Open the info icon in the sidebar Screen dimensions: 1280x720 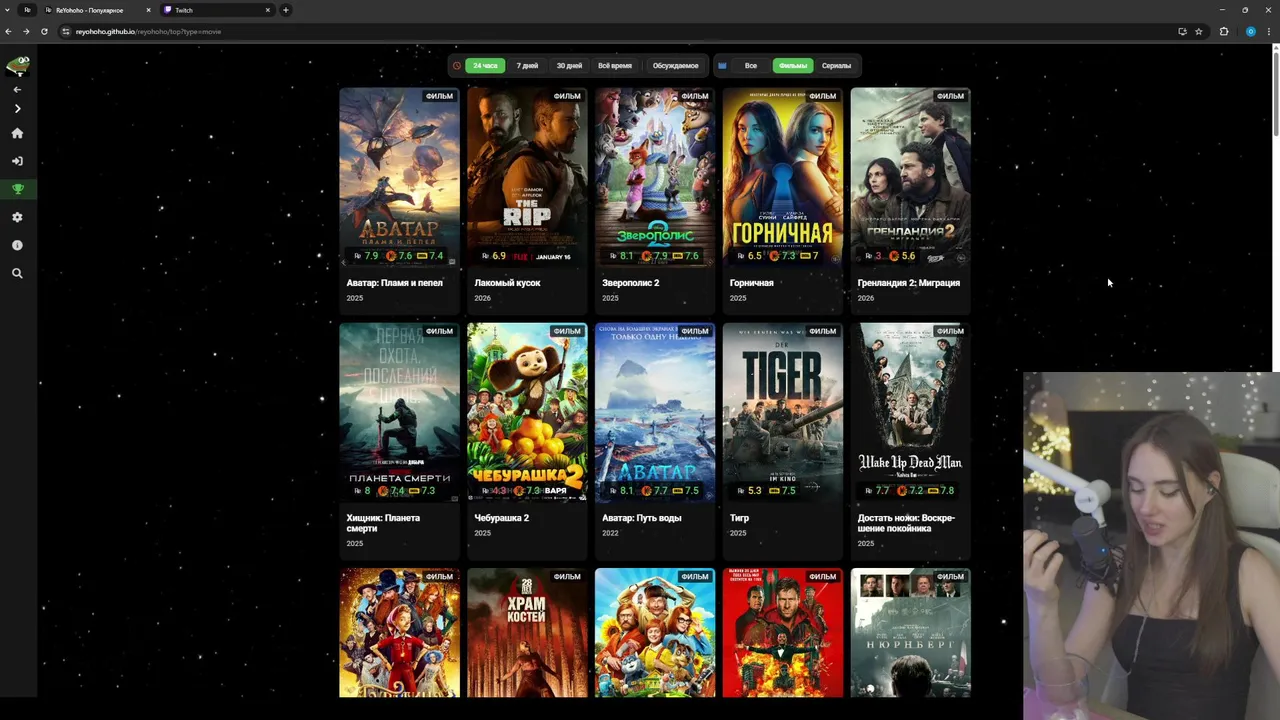coord(17,245)
